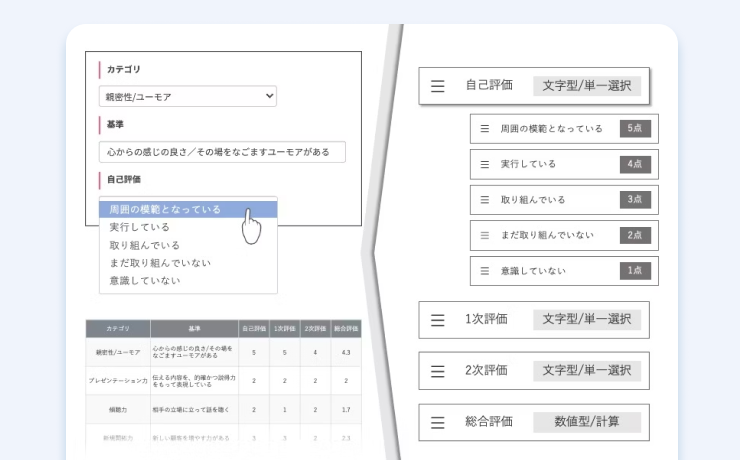
Task: Click the 2次評価 column header in the table
Action: pyautogui.click(x=315, y=329)
